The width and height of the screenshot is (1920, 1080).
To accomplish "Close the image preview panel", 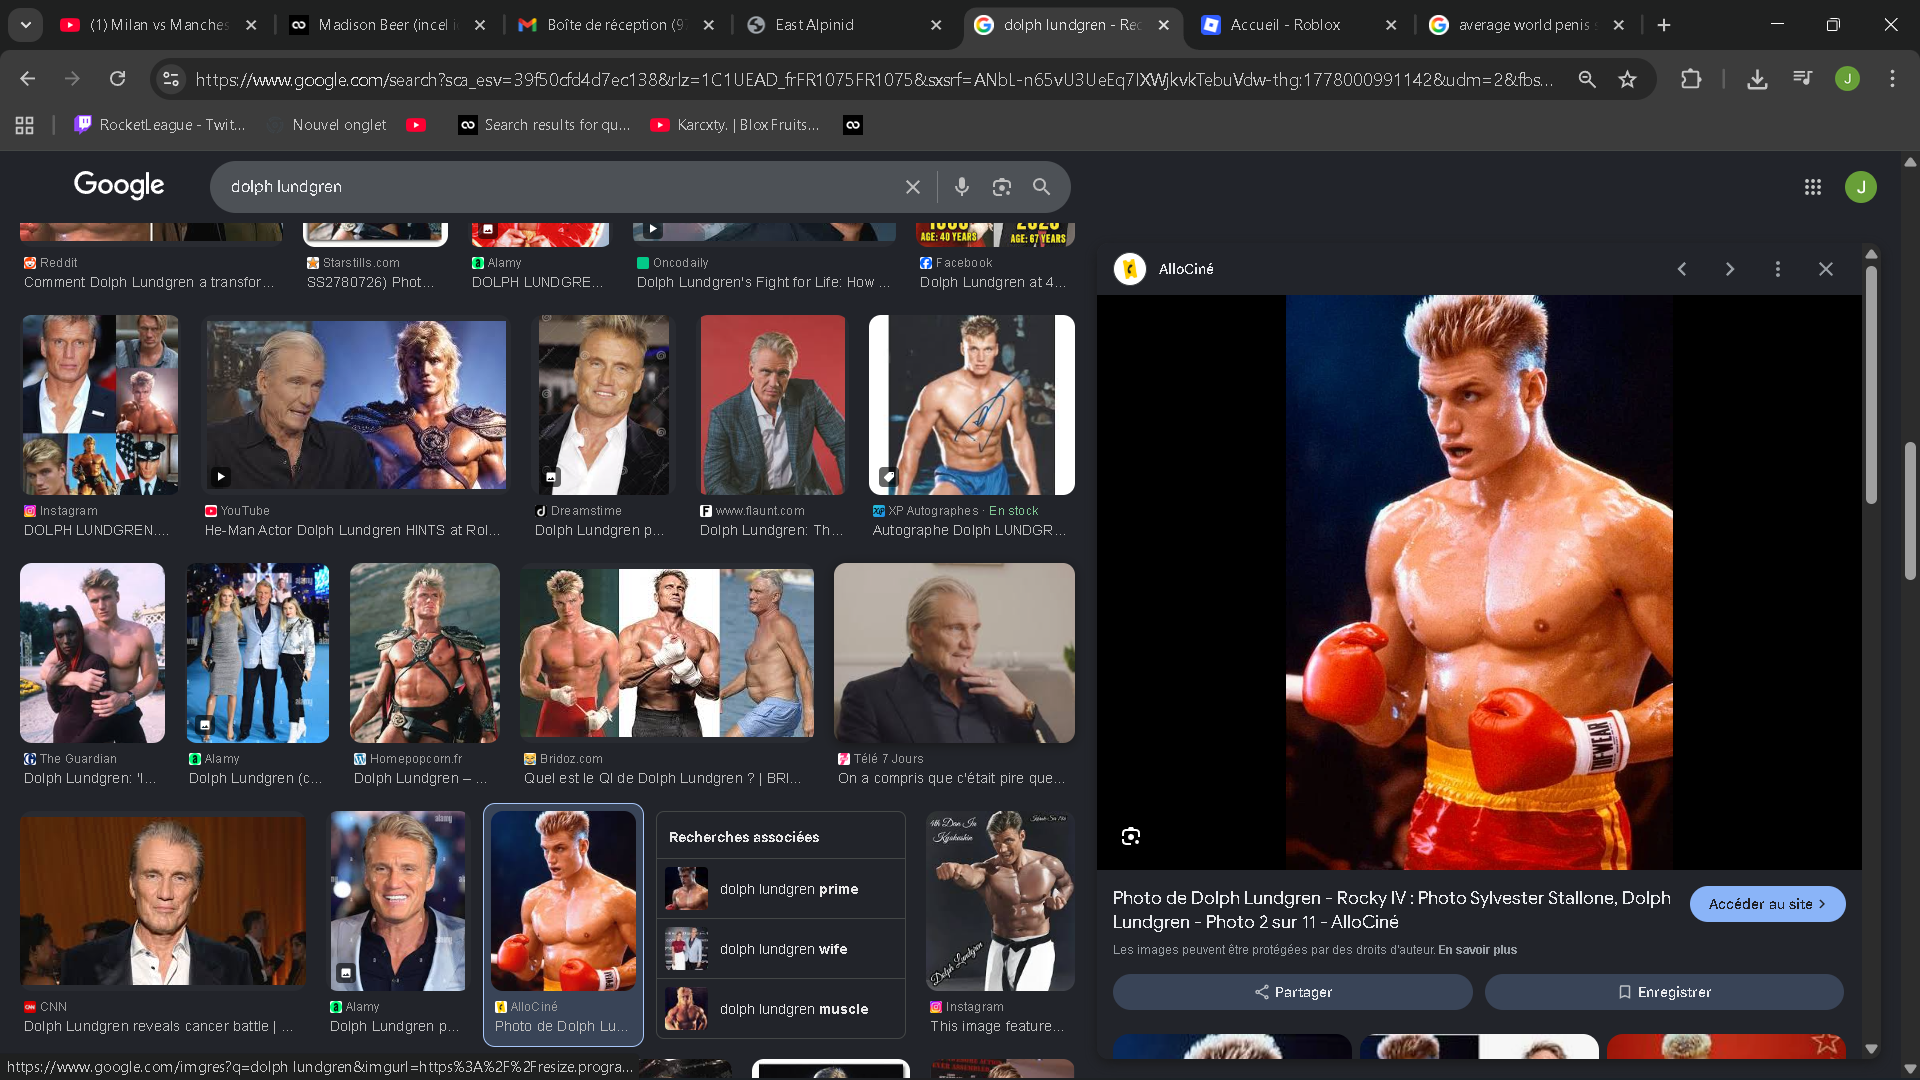I will tap(1826, 269).
